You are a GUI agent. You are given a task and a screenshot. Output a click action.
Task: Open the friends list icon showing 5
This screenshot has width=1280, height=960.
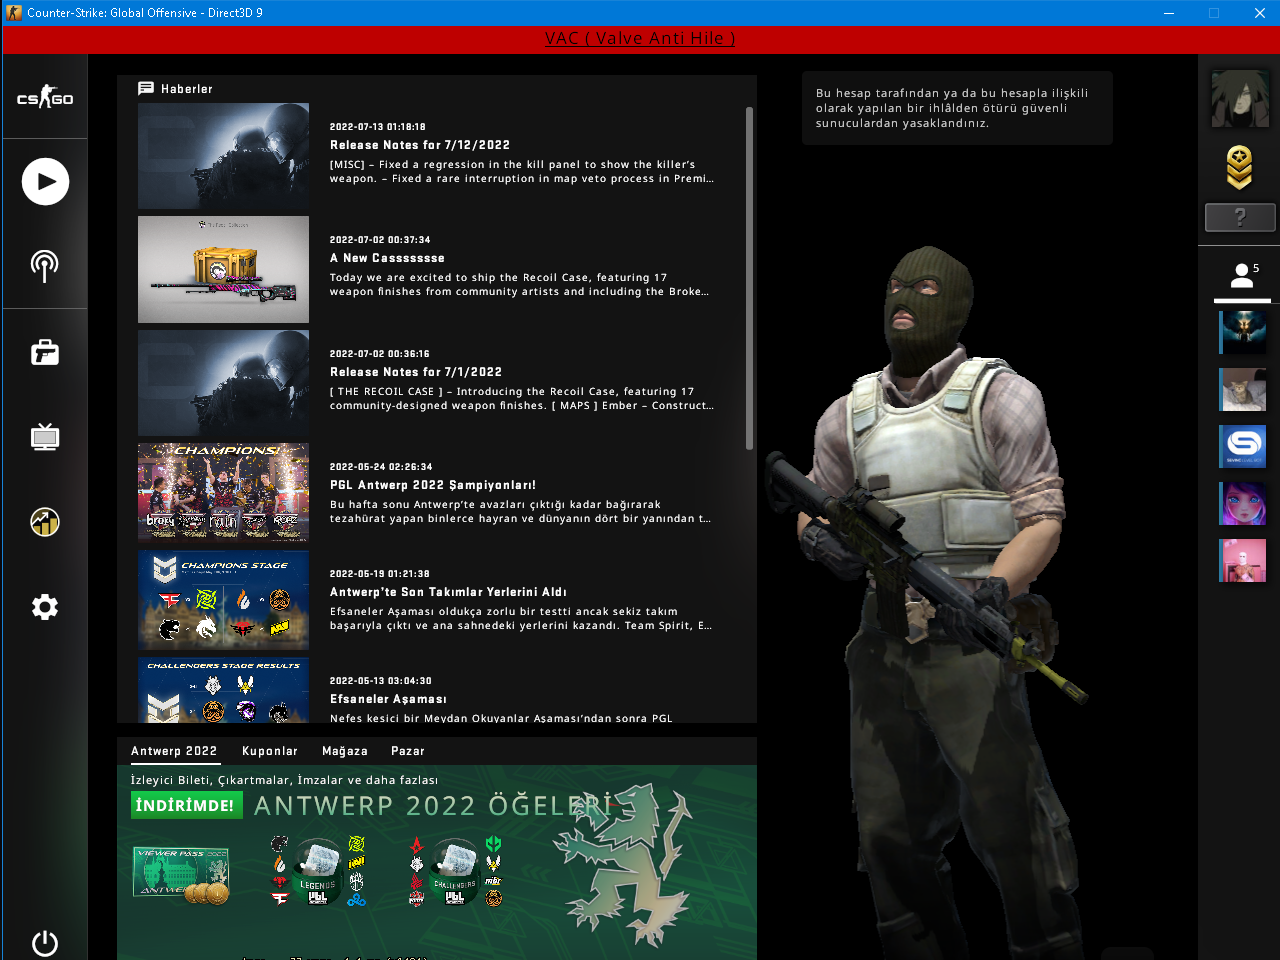(x=1243, y=276)
